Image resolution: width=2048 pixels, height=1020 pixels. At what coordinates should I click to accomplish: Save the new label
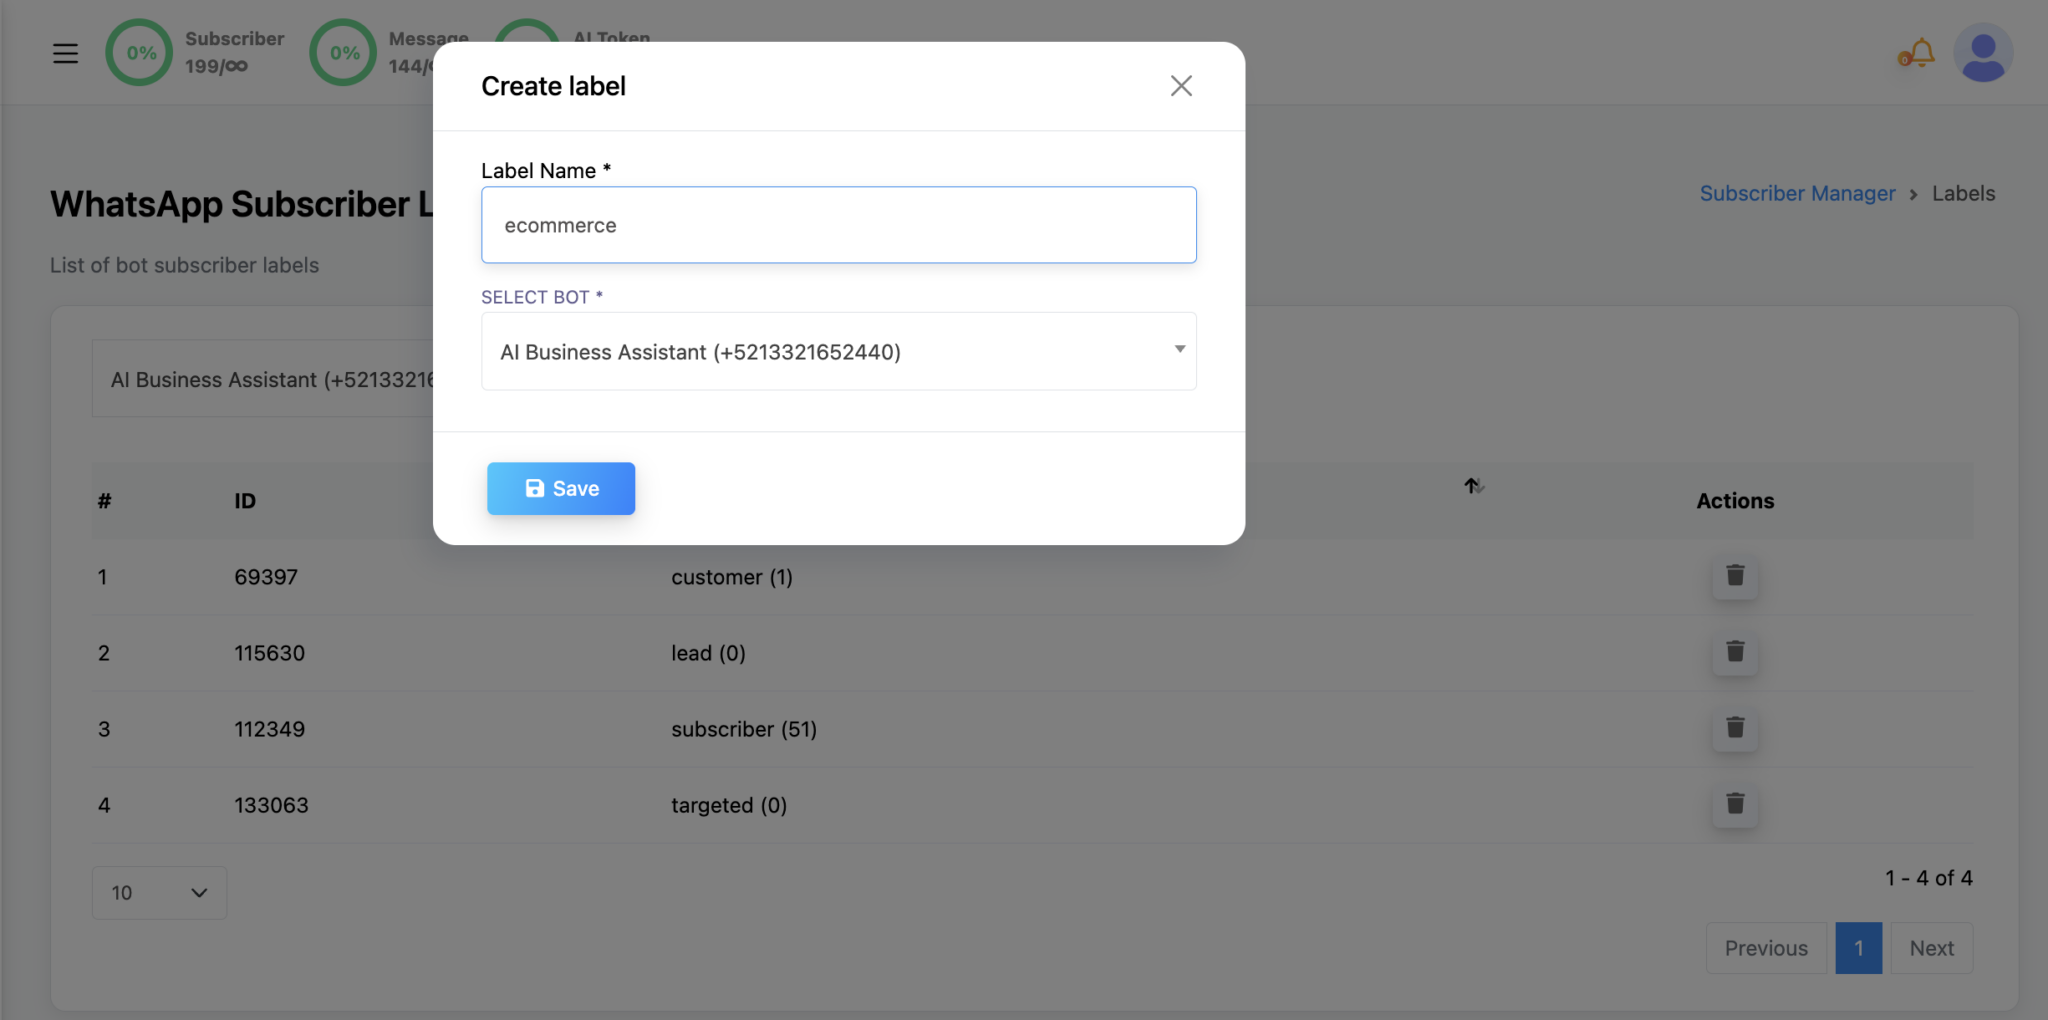pyautogui.click(x=561, y=488)
